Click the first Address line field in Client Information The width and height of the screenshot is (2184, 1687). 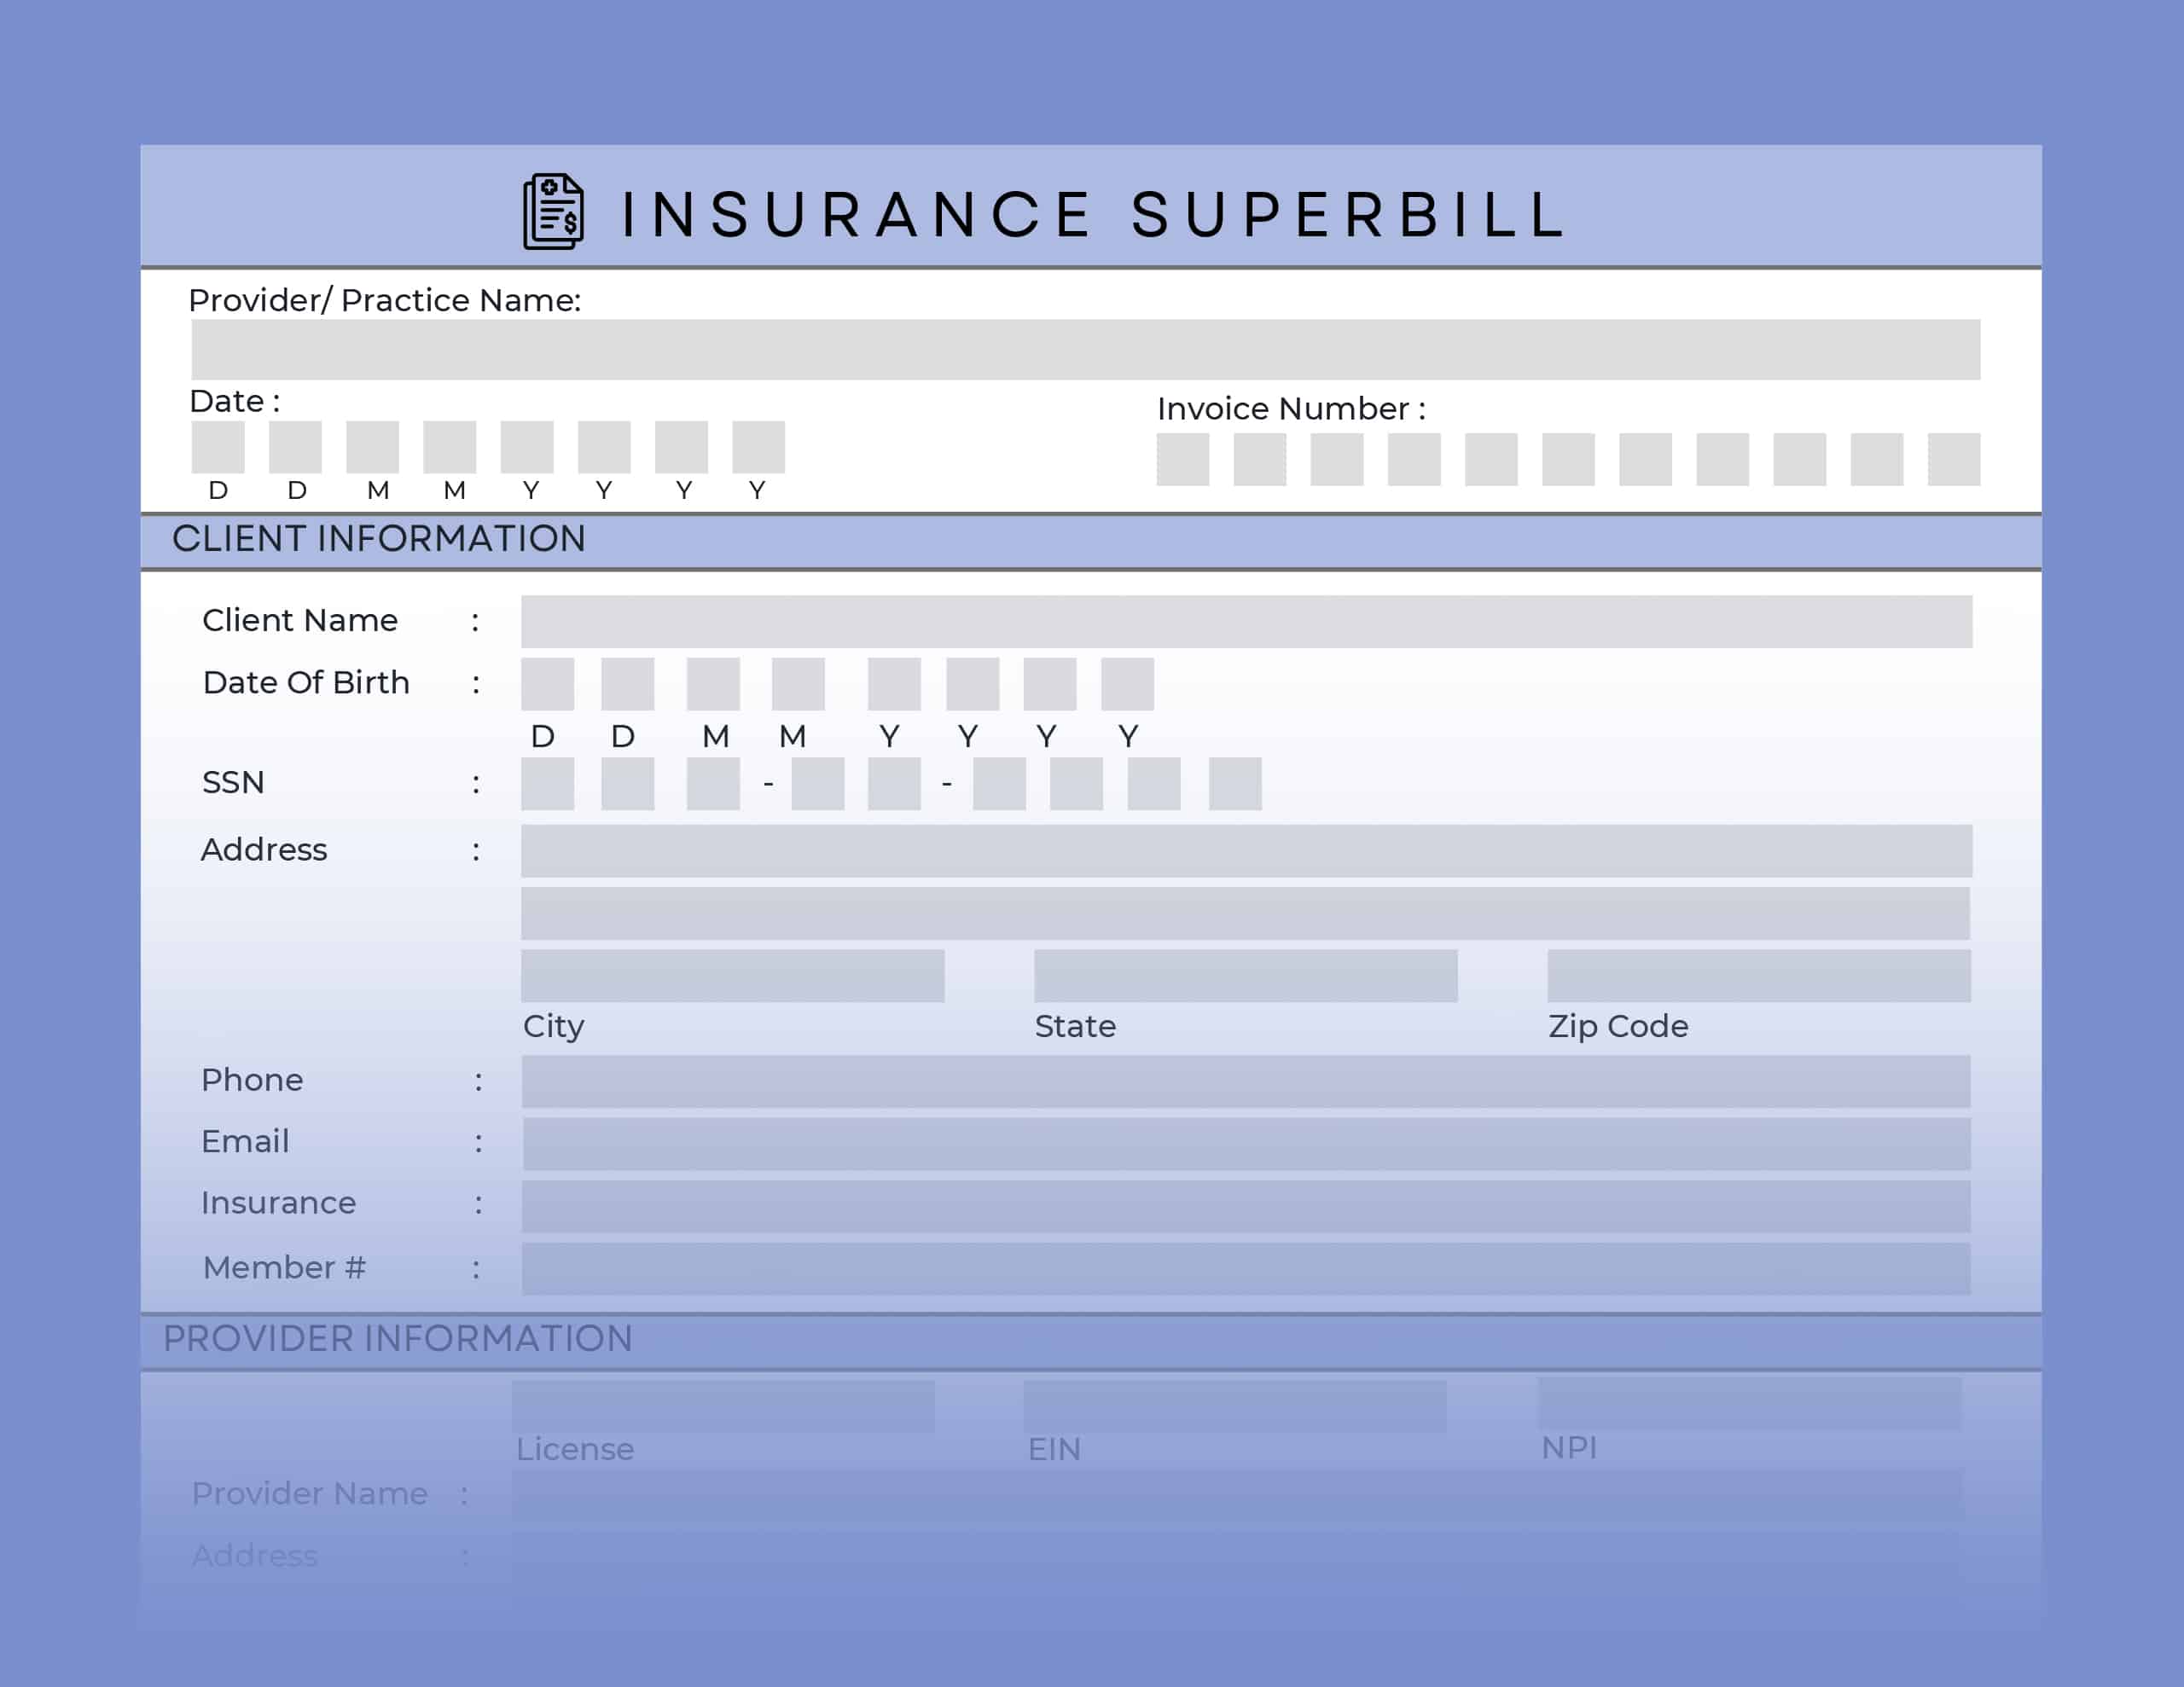click(x=1246, y=850)
